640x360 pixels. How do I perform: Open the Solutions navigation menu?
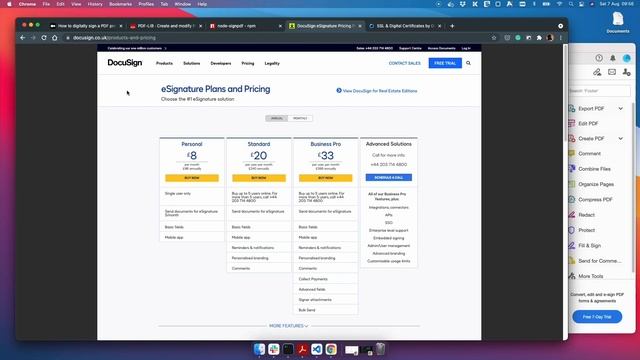pyautogui.click(x=191, y=63)
